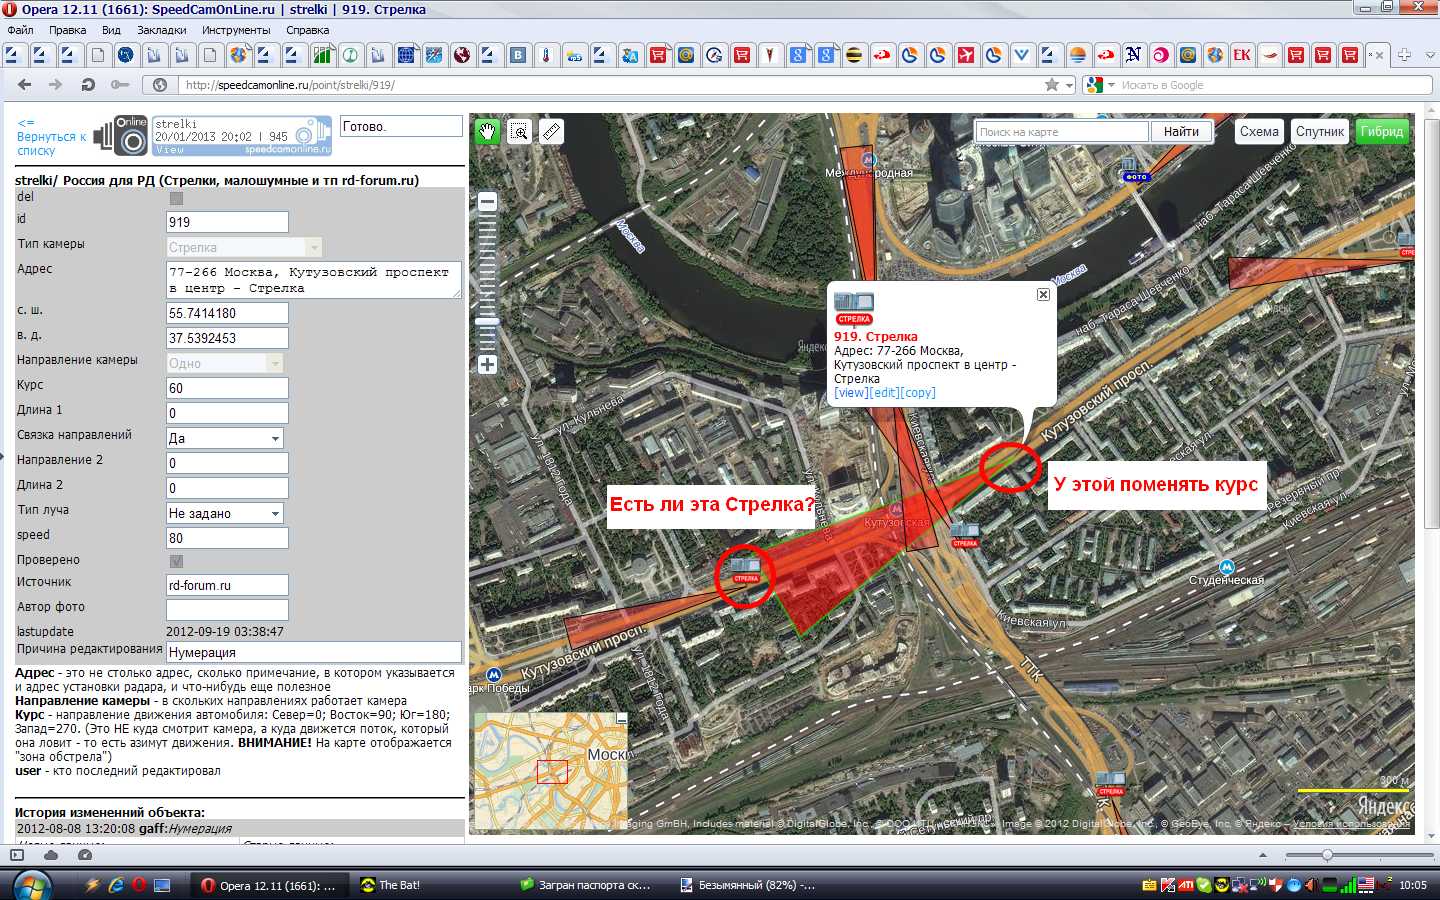Zoom out the map with minus button
Image resolution: width=1440 pixels, height=900 pixels.
(487, 202)
